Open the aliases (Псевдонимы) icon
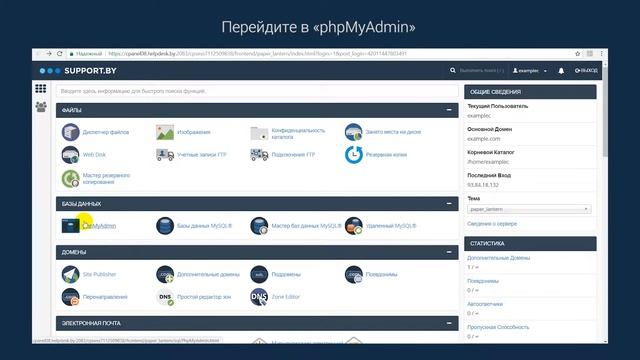Viewport: 640px width, 360px height. [x=353, y=274]
